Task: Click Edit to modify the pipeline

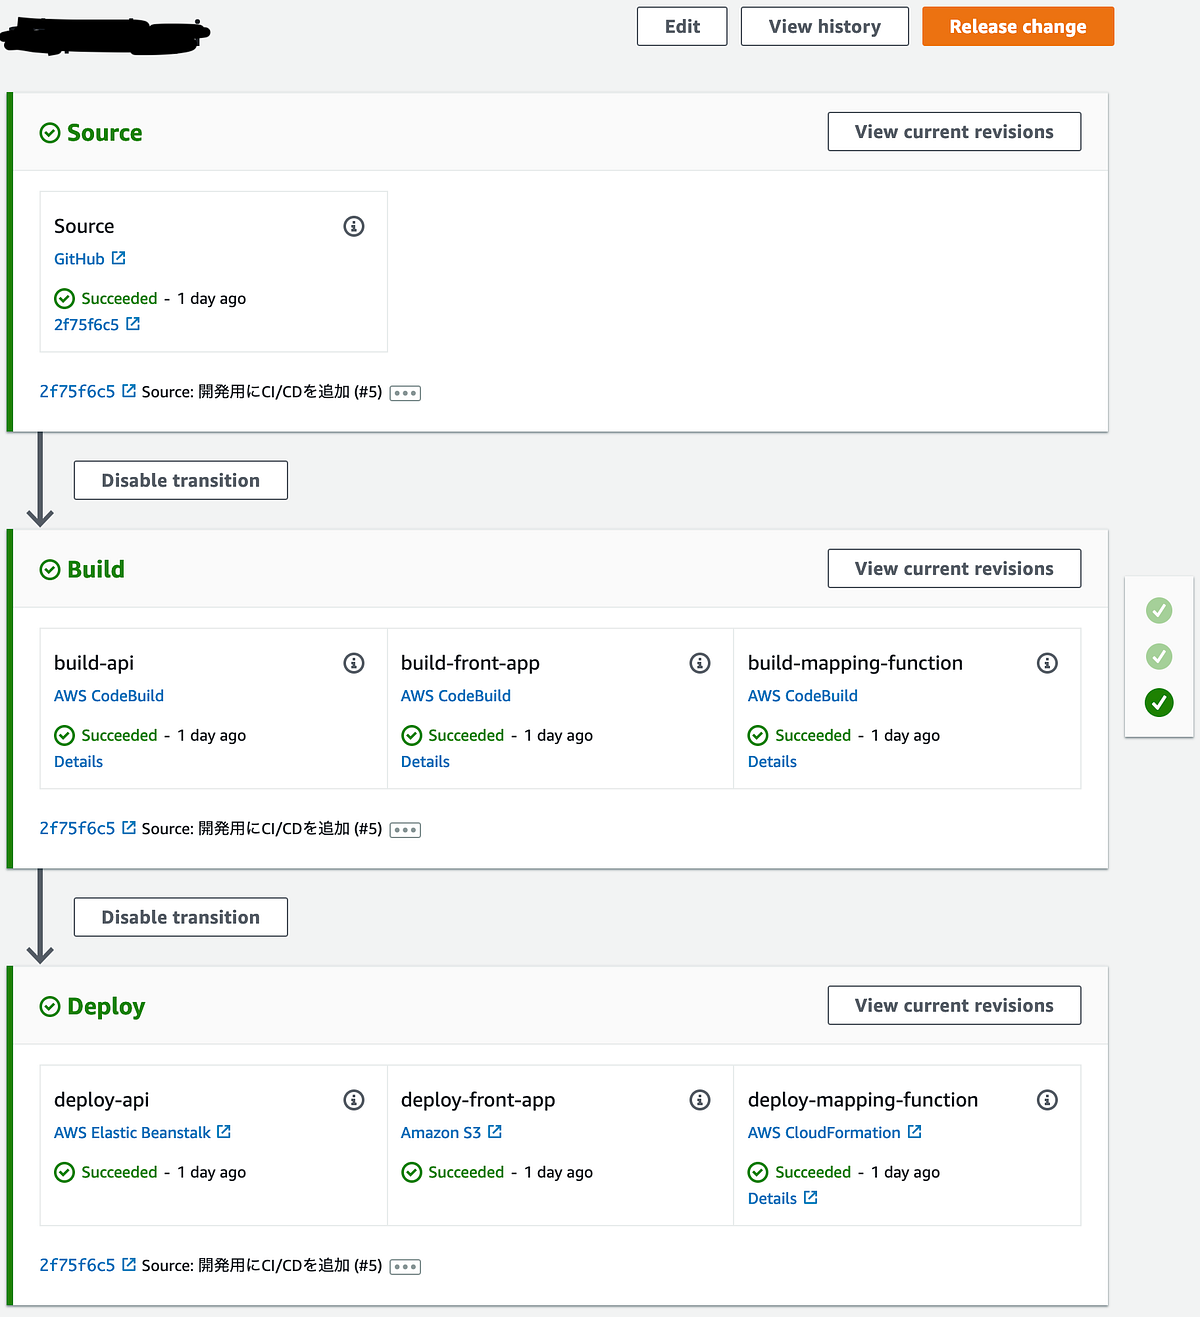Action: coord(681,26)
